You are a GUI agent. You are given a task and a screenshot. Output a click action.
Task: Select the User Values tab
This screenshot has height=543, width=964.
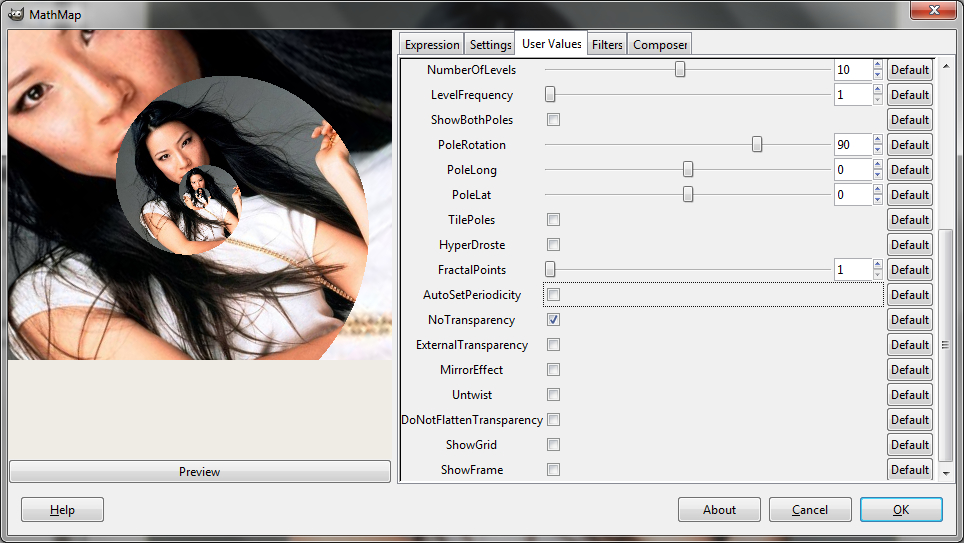point(551,43)
